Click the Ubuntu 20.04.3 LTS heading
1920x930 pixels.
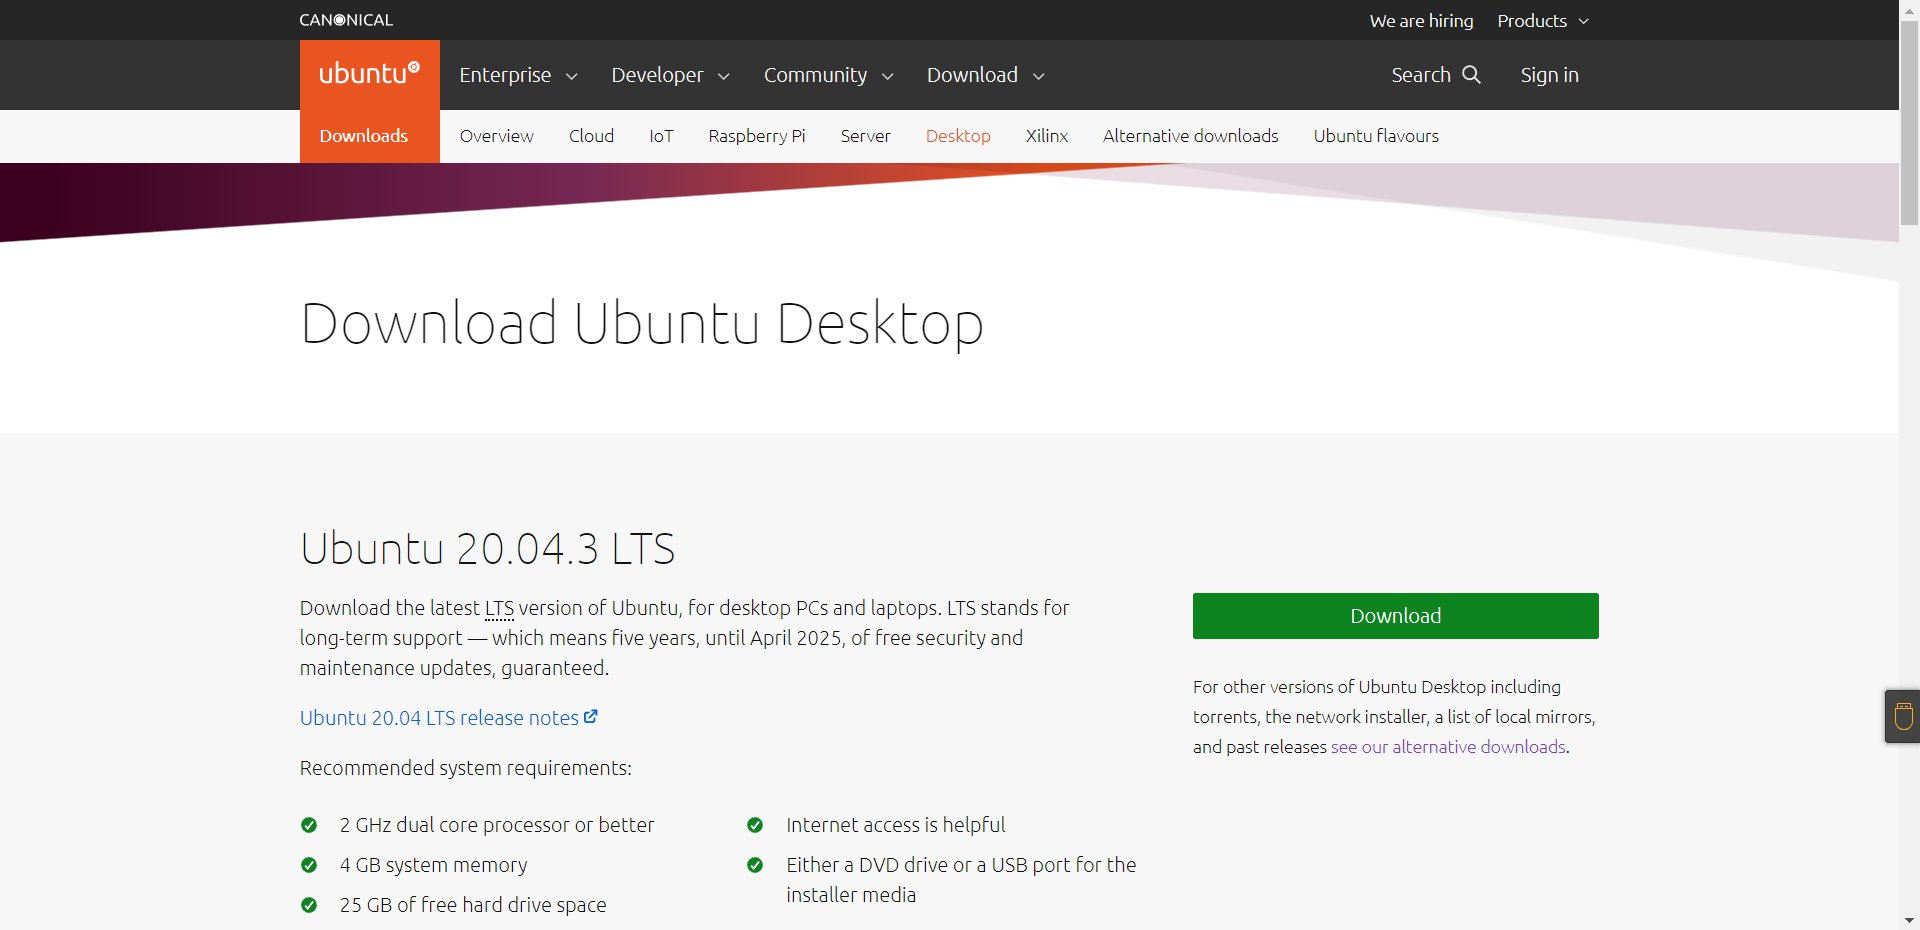(x=488, y=549)
